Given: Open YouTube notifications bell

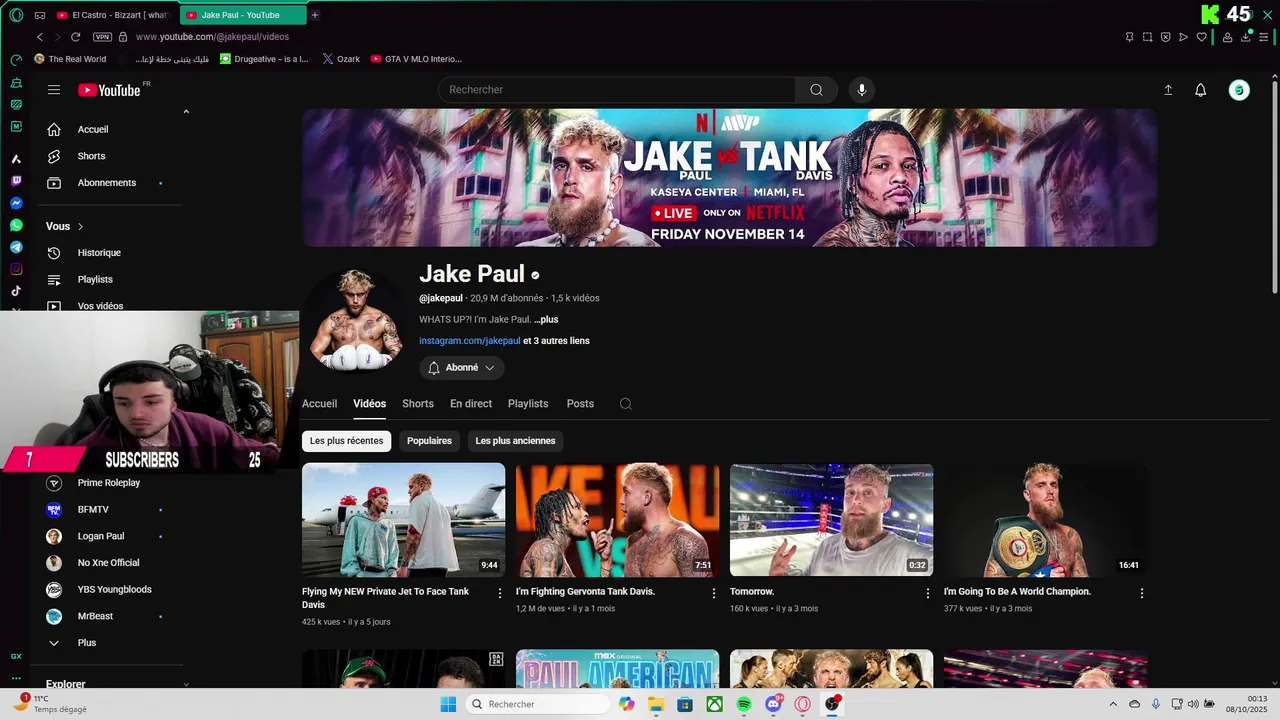Looking at the screenshot, I should point(1201,90).
